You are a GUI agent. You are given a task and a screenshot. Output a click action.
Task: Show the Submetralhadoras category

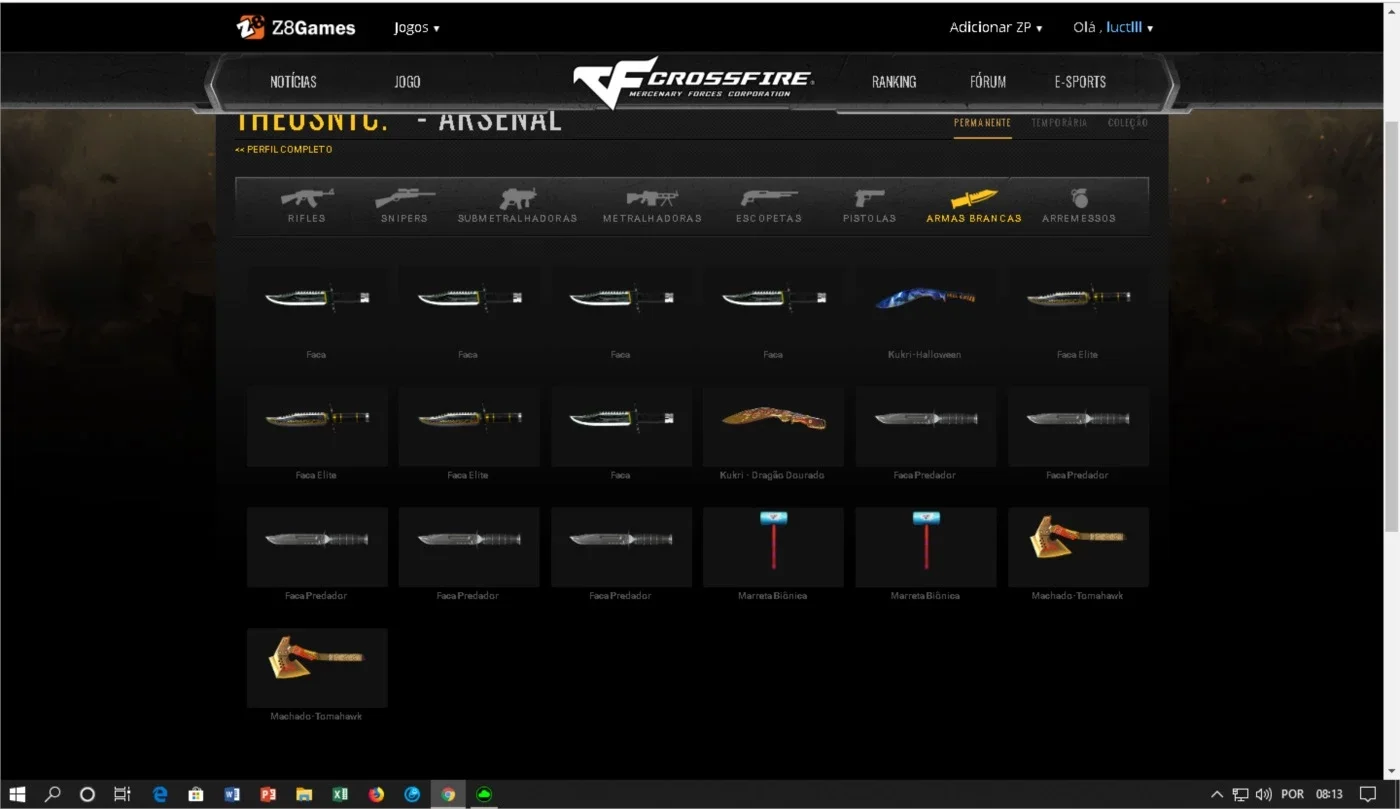(517, 206)
